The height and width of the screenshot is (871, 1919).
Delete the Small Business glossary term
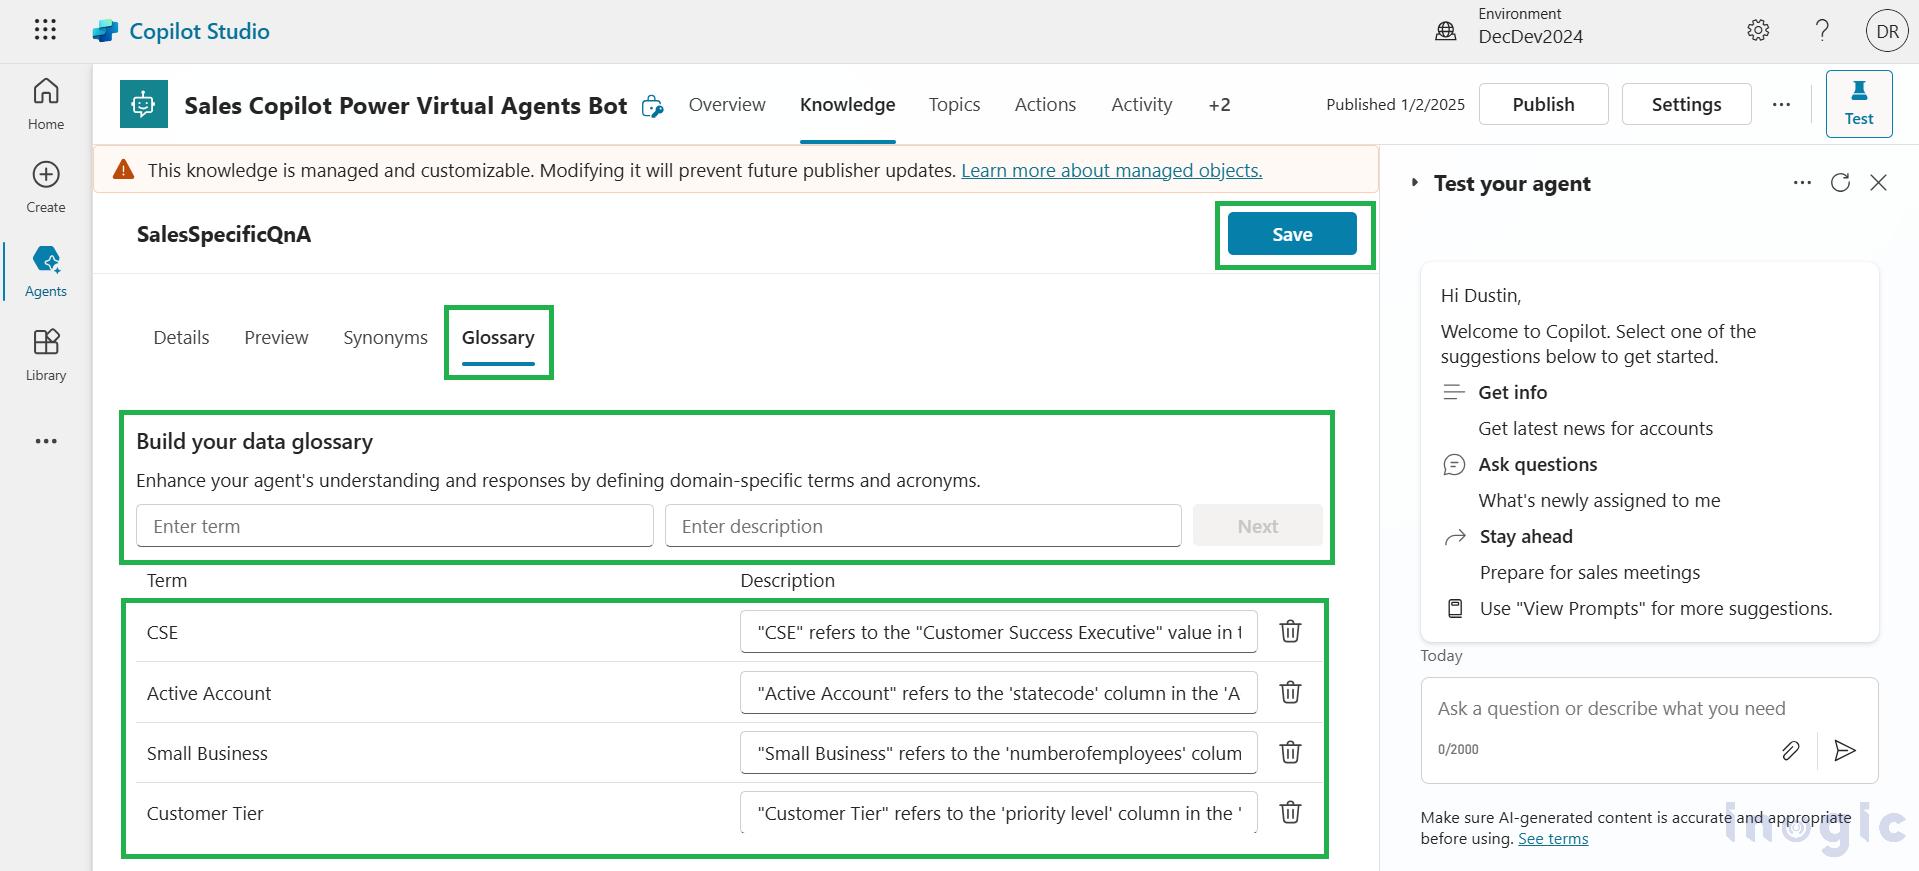click(1290, 752)
